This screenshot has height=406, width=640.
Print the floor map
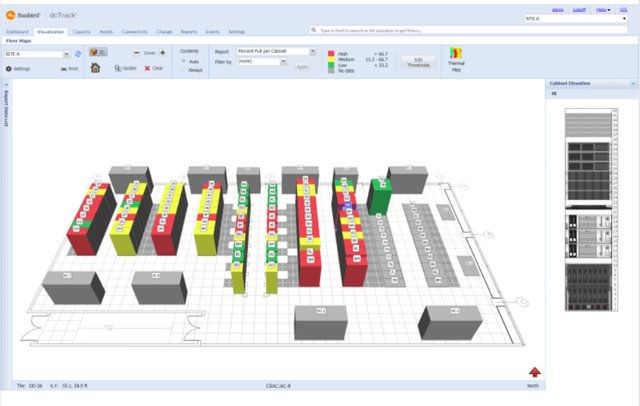69,69
